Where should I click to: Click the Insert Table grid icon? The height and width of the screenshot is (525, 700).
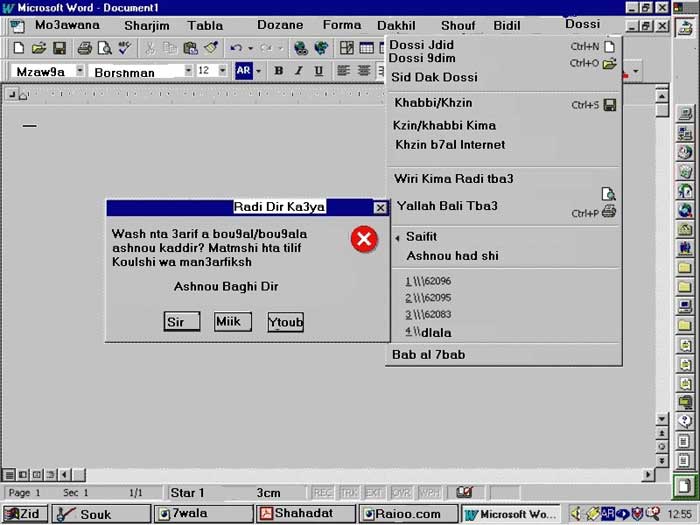pos(367,47)
